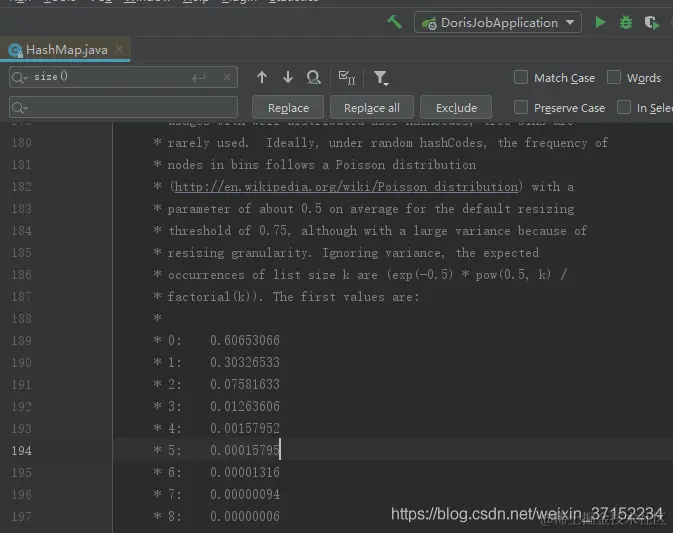Screen dimensions: 673x533
Task: Open search history via the magnifier dropdown
Action: [x=20, y=77]
